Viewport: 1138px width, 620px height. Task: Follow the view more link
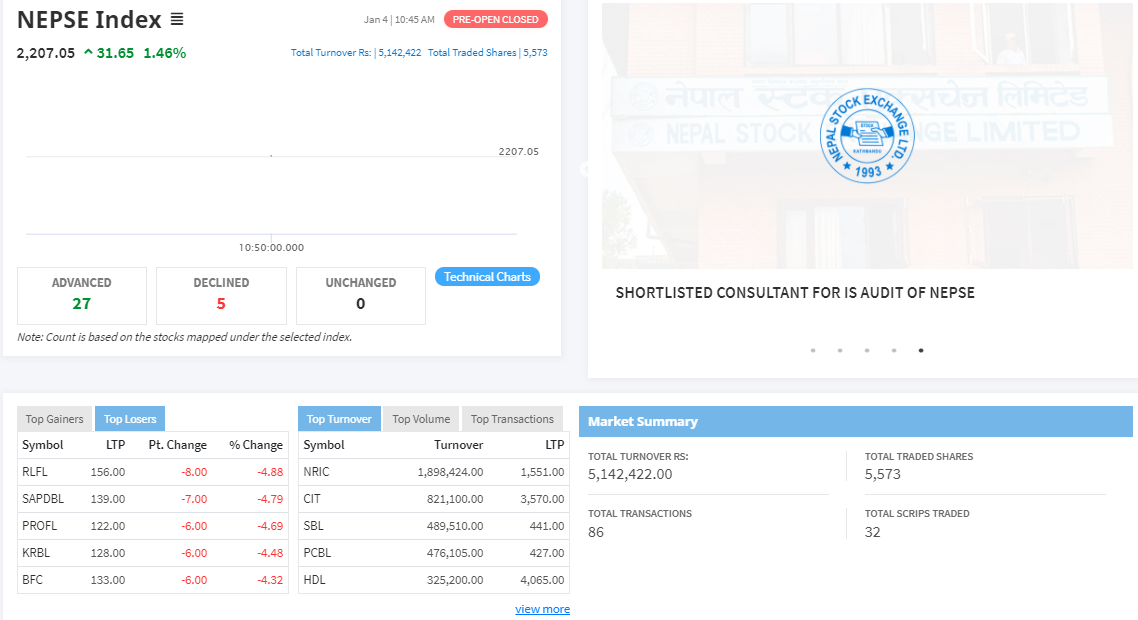click(x=542, y=609)
